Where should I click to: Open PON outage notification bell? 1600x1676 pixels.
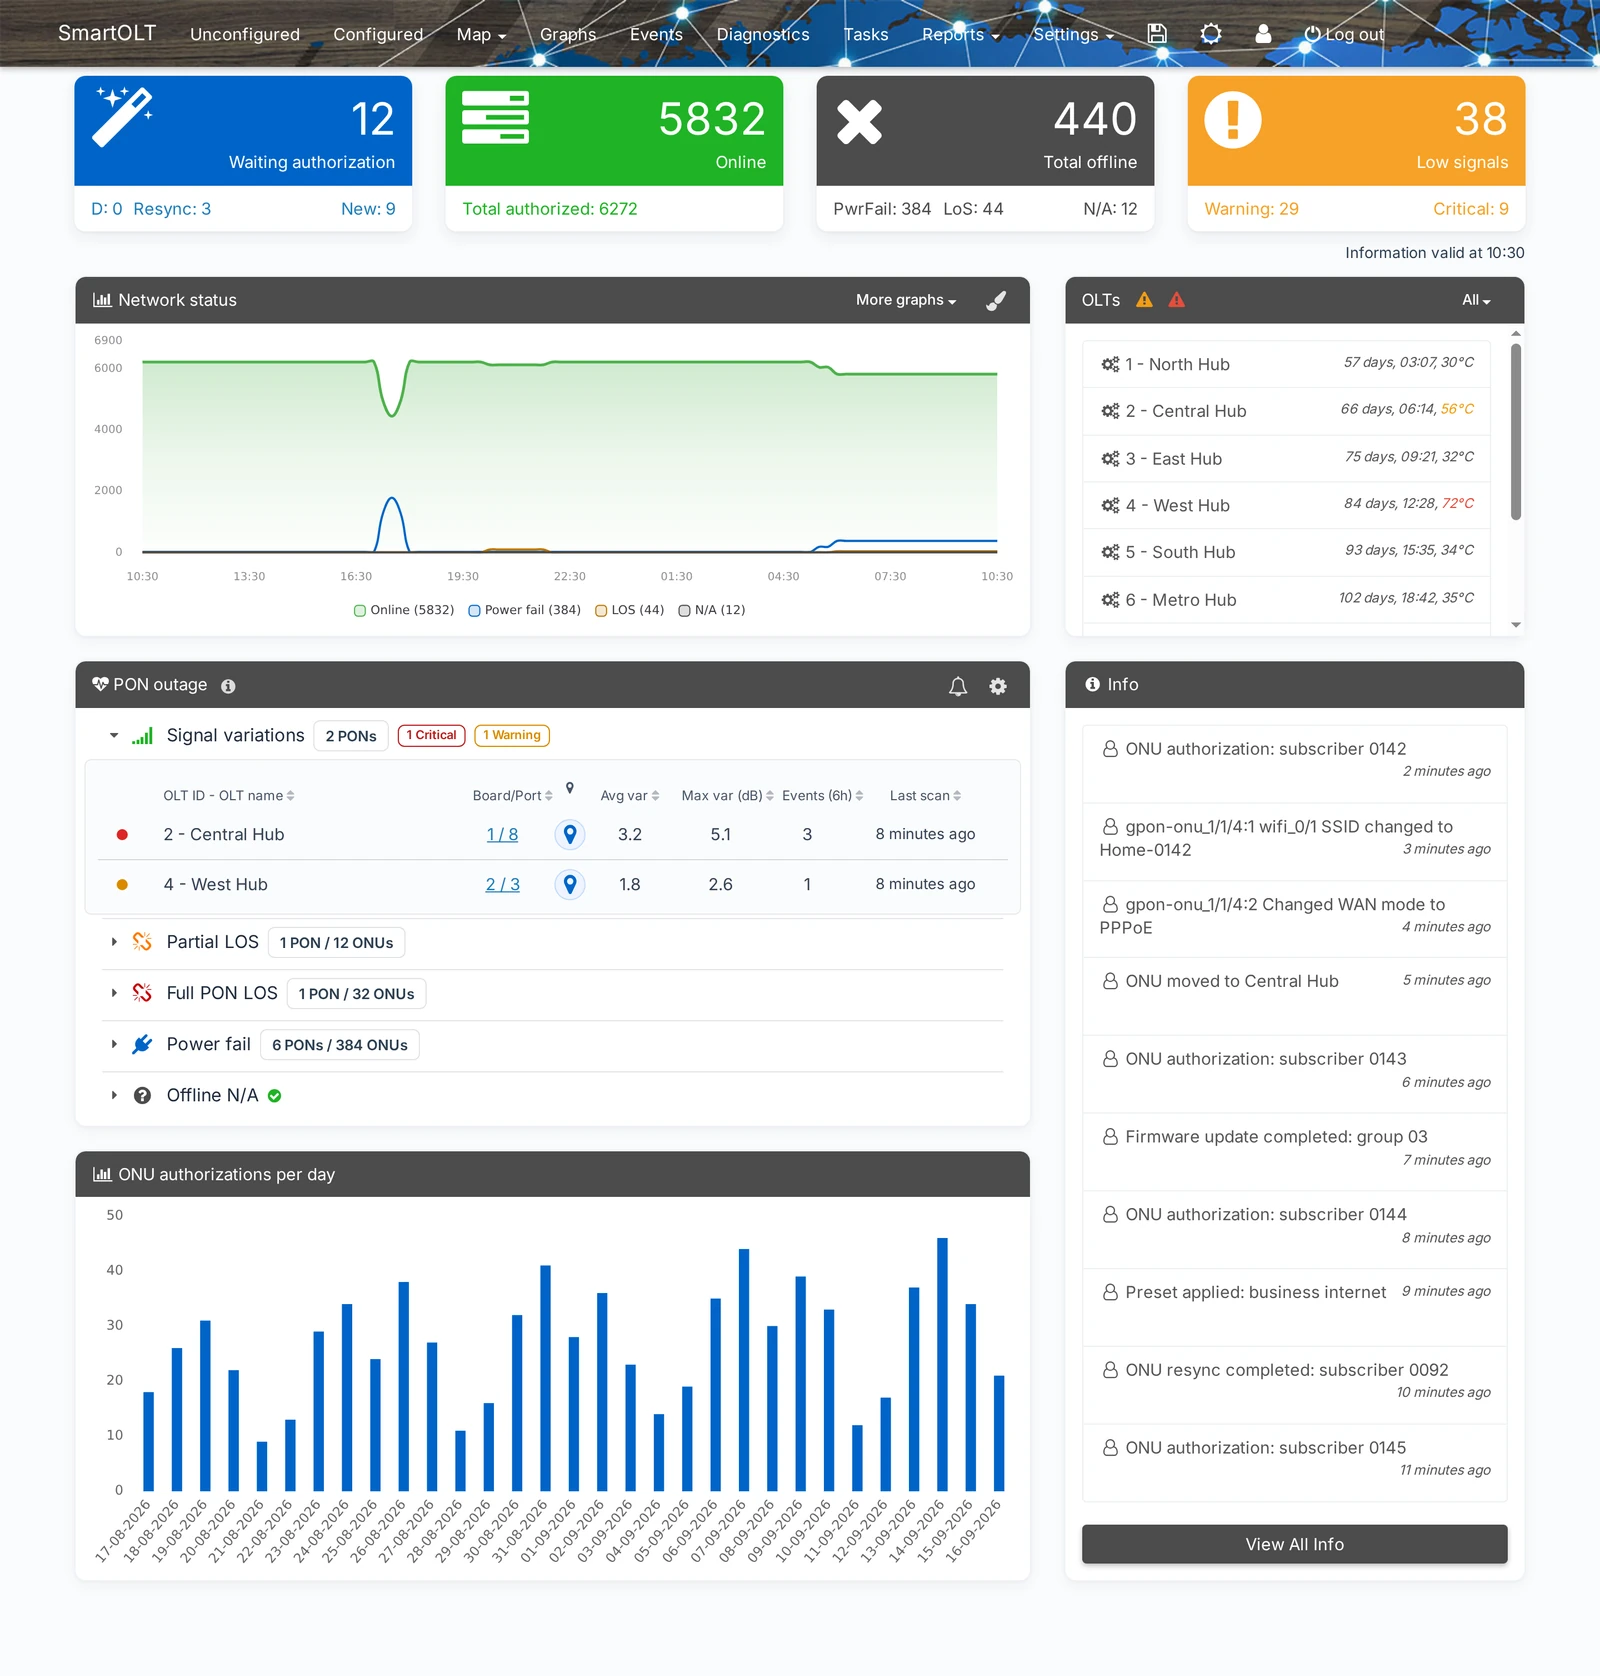coord(958,686)
